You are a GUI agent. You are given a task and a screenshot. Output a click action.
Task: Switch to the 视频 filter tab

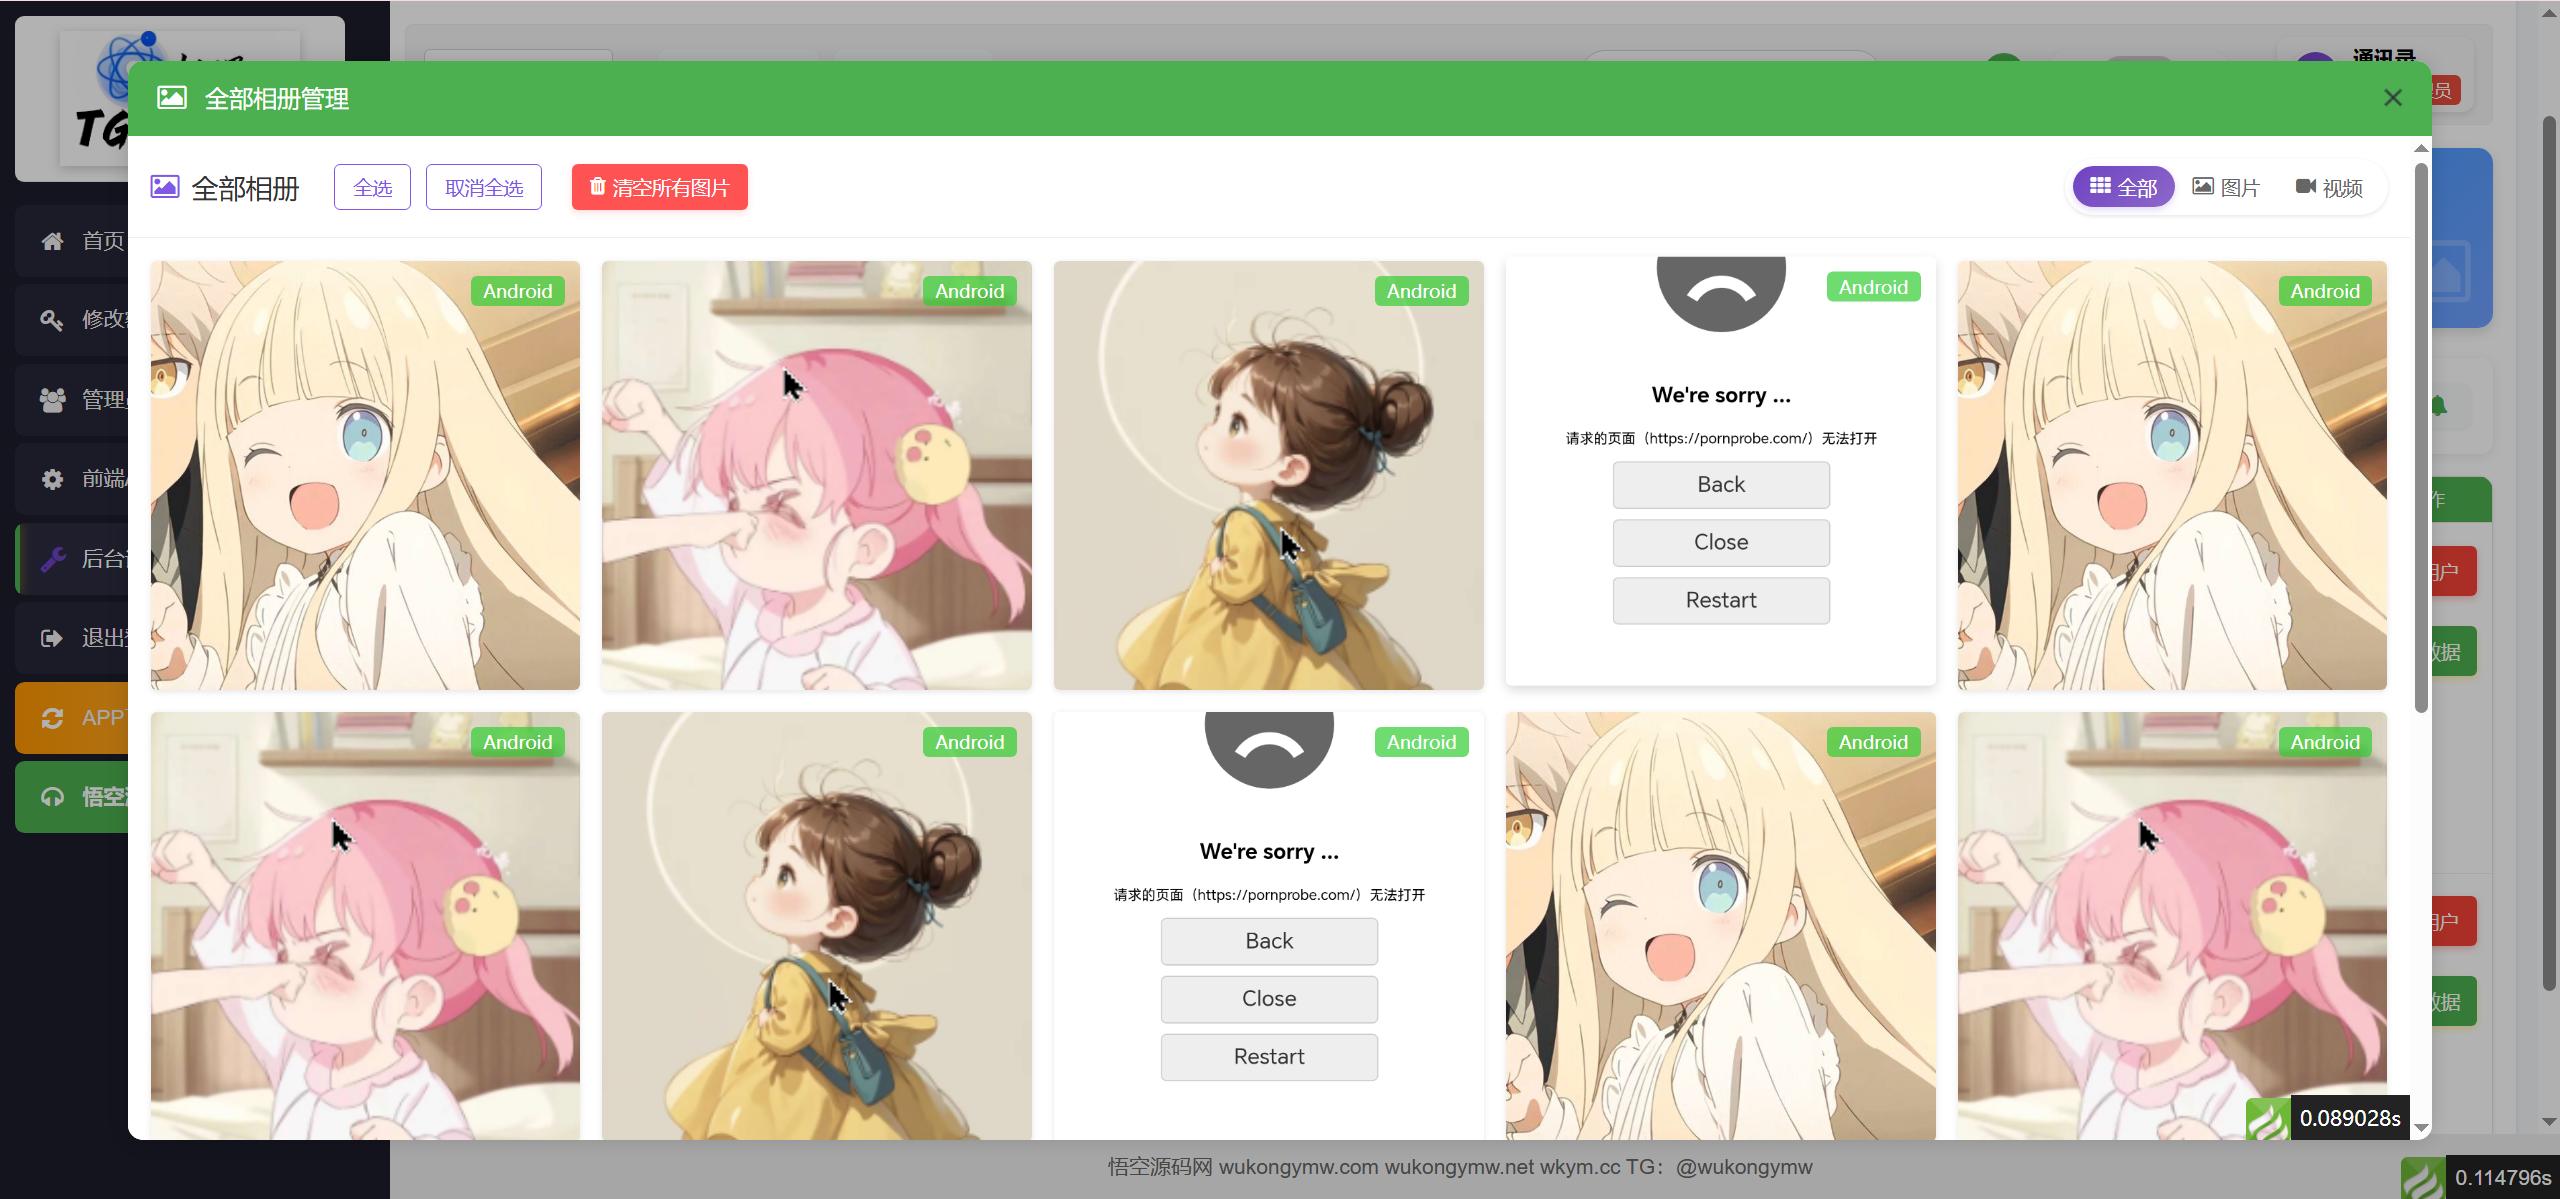point(2329,187)
